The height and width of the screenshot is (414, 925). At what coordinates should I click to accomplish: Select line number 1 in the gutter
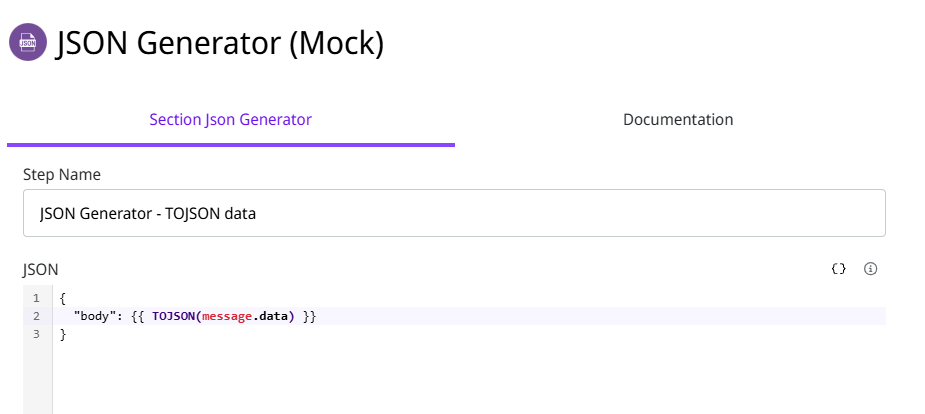(36, 298)
